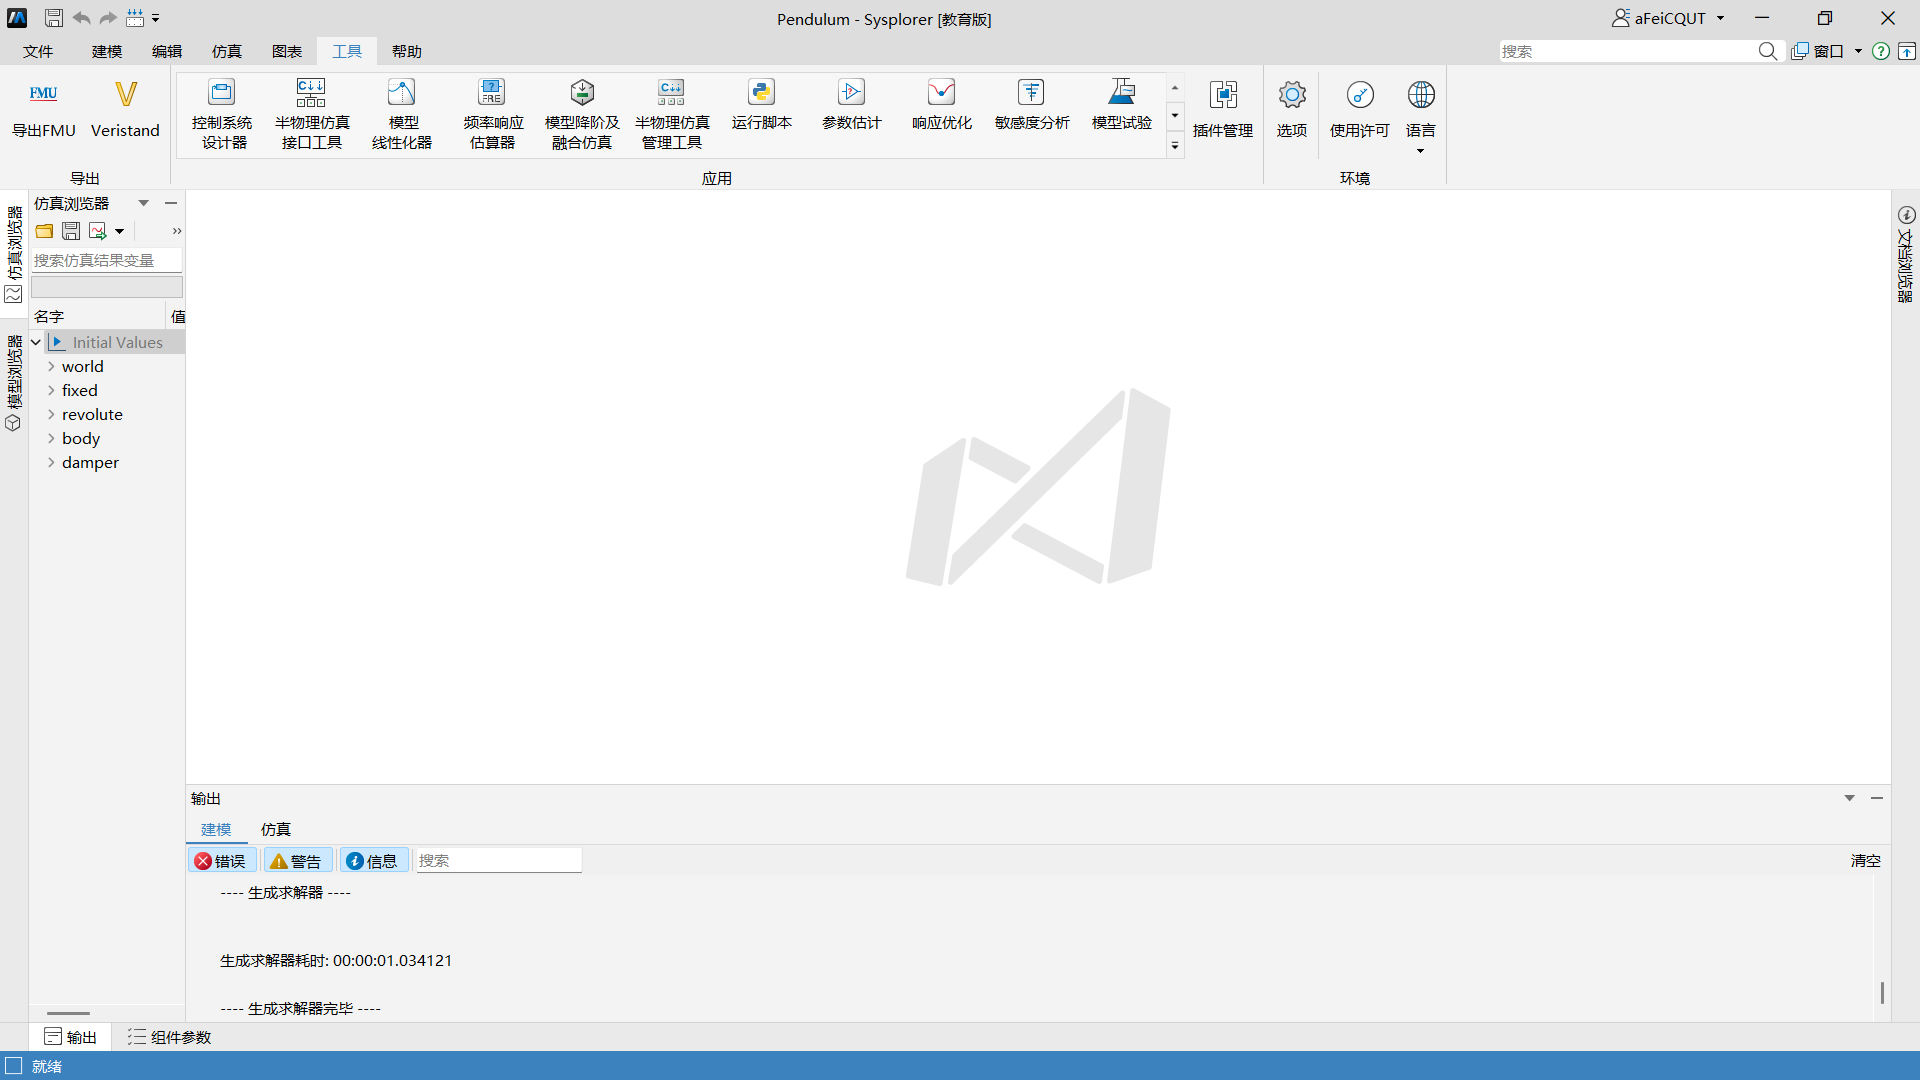
Task: Click the redo arrow in title bar
Action: 108,18
